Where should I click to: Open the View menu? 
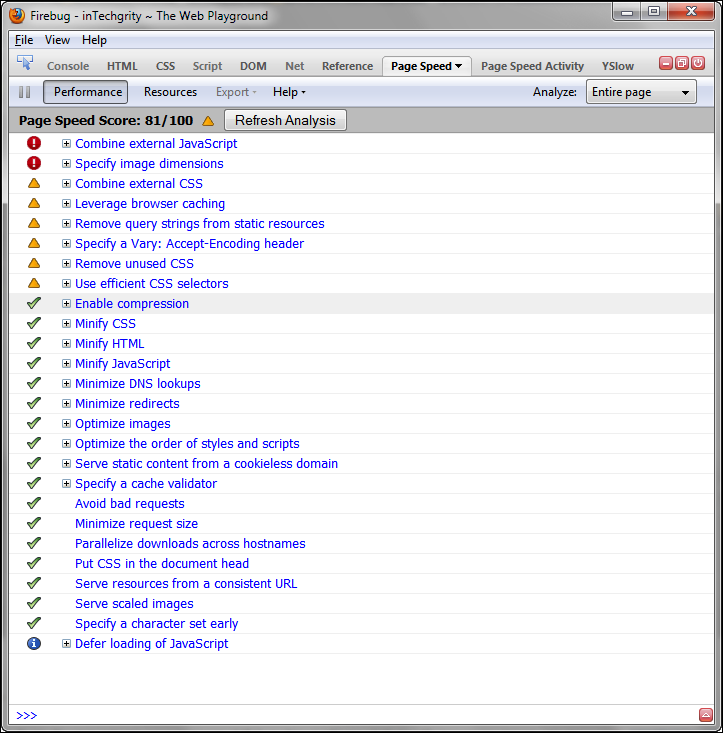(x=57, y=40)
